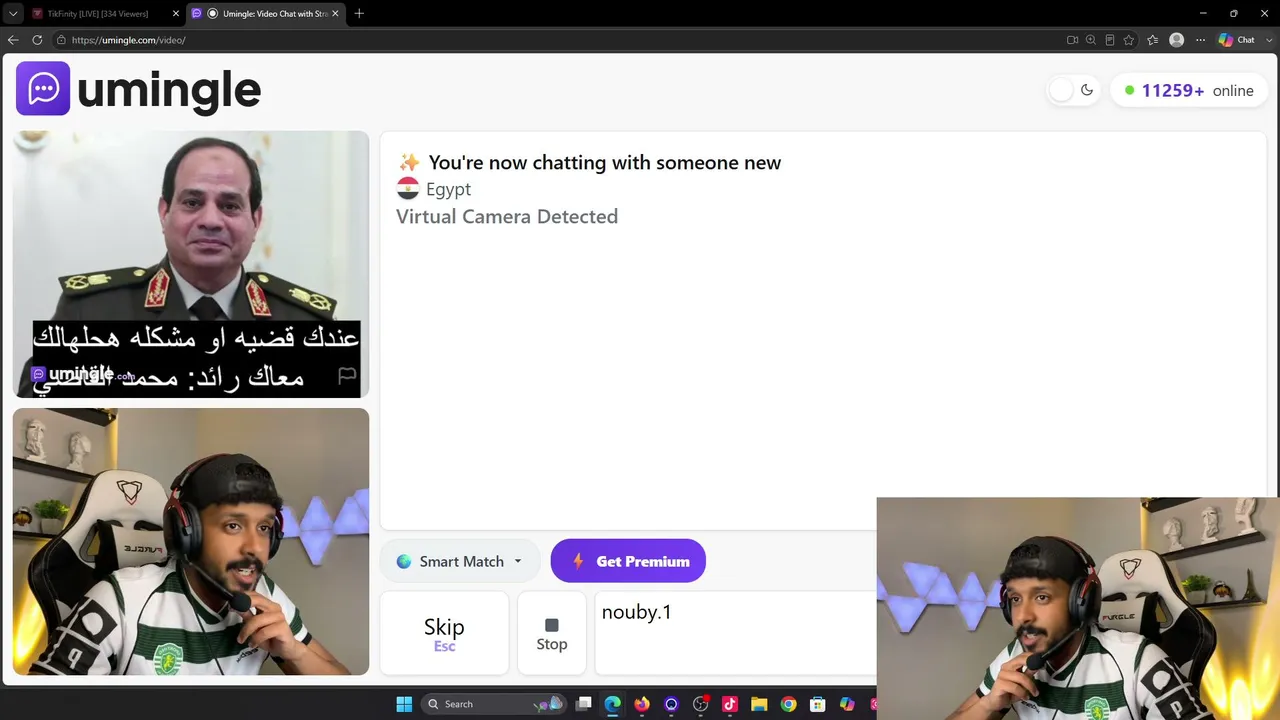Open the zoom magnifier in address bar
The height and width of the screenshot is (720, 1280).
click(x=1091, y=40)
